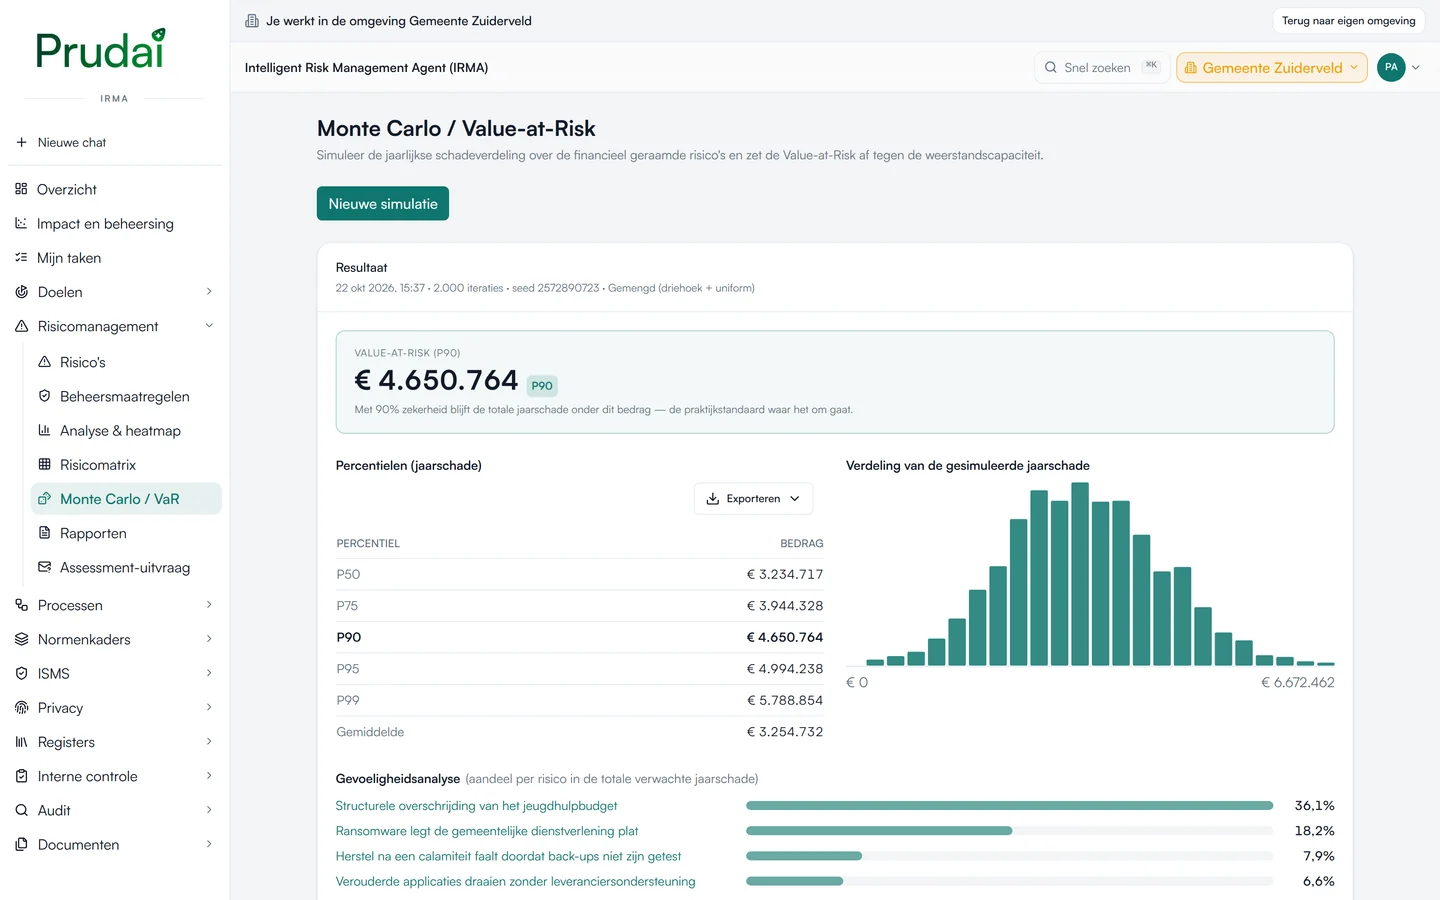Open Verouderde applicaties draaien zonder leveranciersondersteuning link

click(515, 881)
